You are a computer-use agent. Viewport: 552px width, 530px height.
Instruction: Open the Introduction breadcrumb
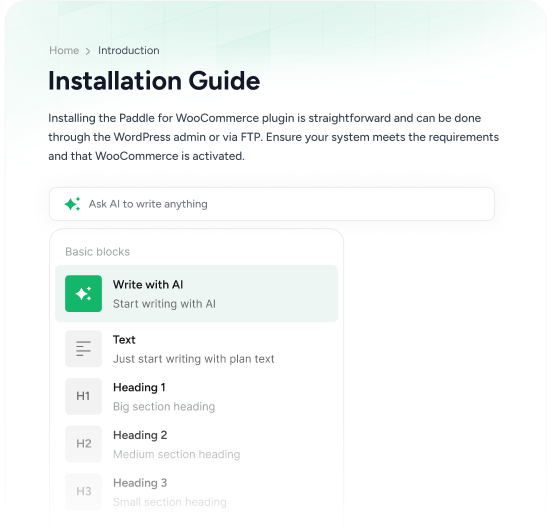click(128, 50)
